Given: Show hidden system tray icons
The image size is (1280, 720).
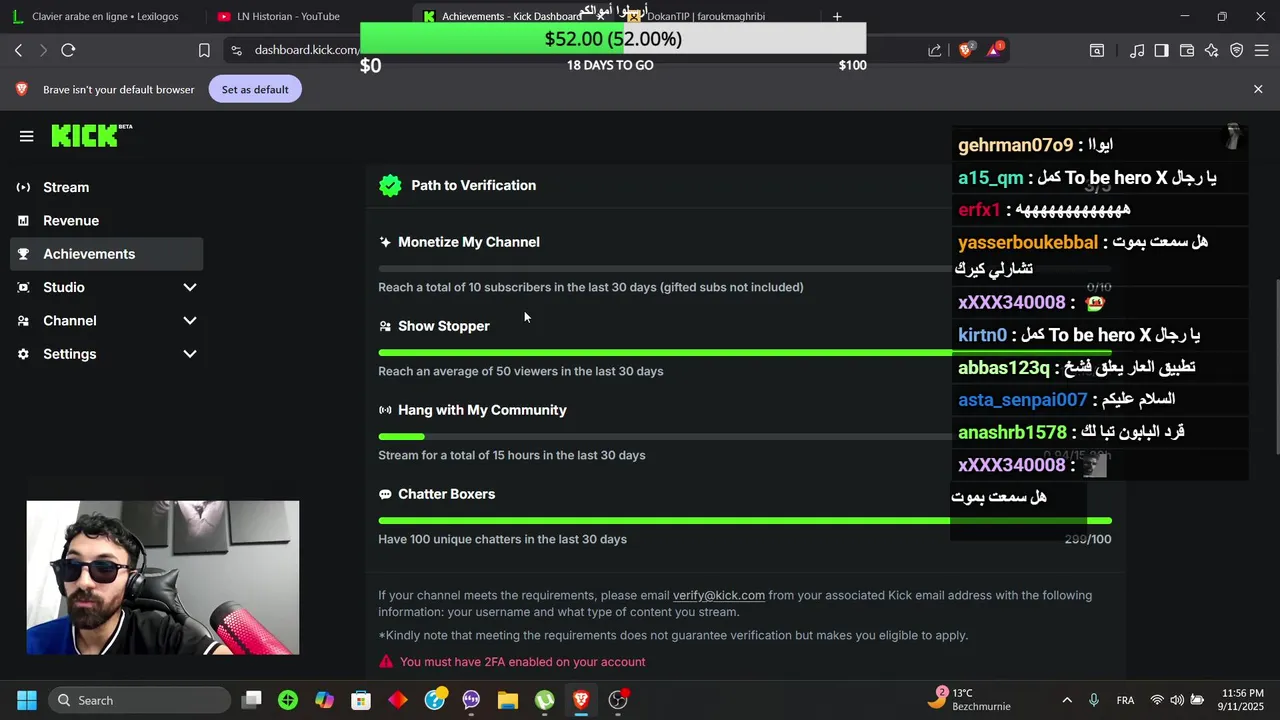Looking at the screenshot, I should click(1067, 700).
